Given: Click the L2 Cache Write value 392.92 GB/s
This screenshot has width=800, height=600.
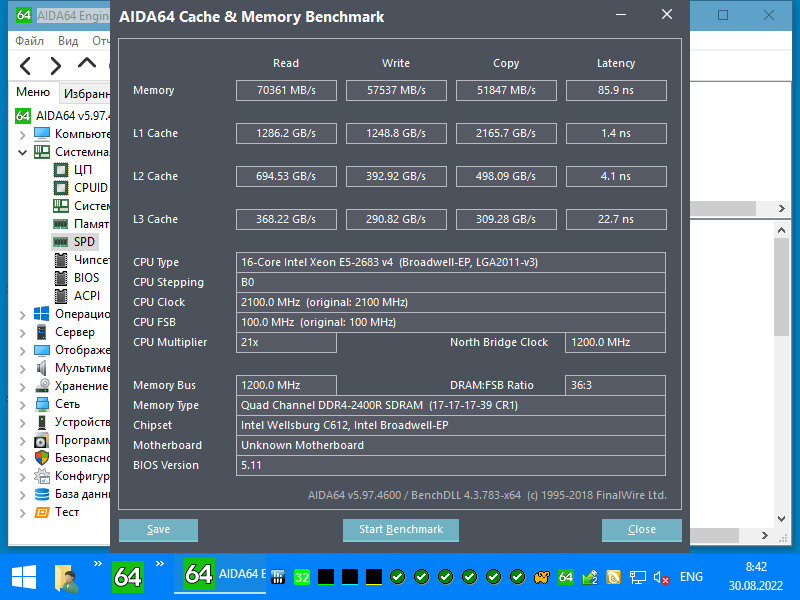Looking at the screenshot, I should click(396, 176).
